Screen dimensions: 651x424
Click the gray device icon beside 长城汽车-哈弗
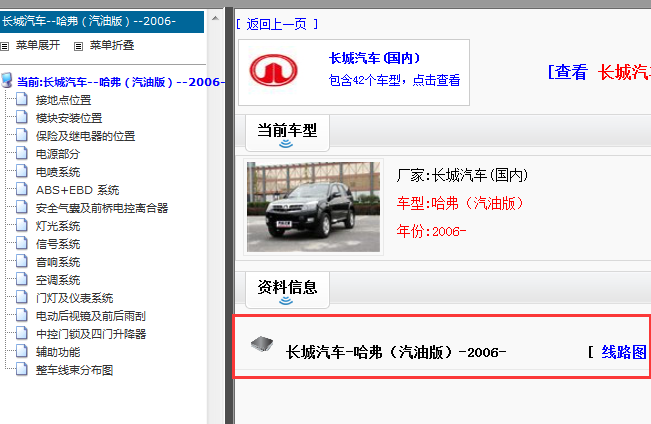point(262,344)
